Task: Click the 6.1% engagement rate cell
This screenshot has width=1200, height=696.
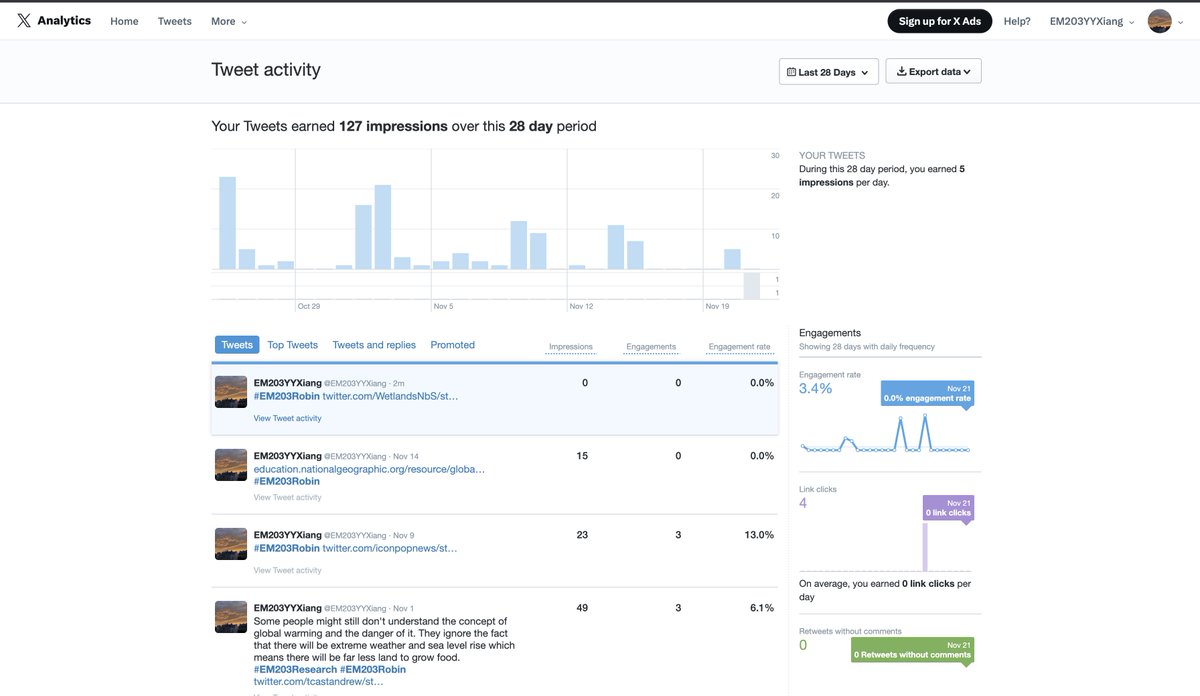Action: 763,608
